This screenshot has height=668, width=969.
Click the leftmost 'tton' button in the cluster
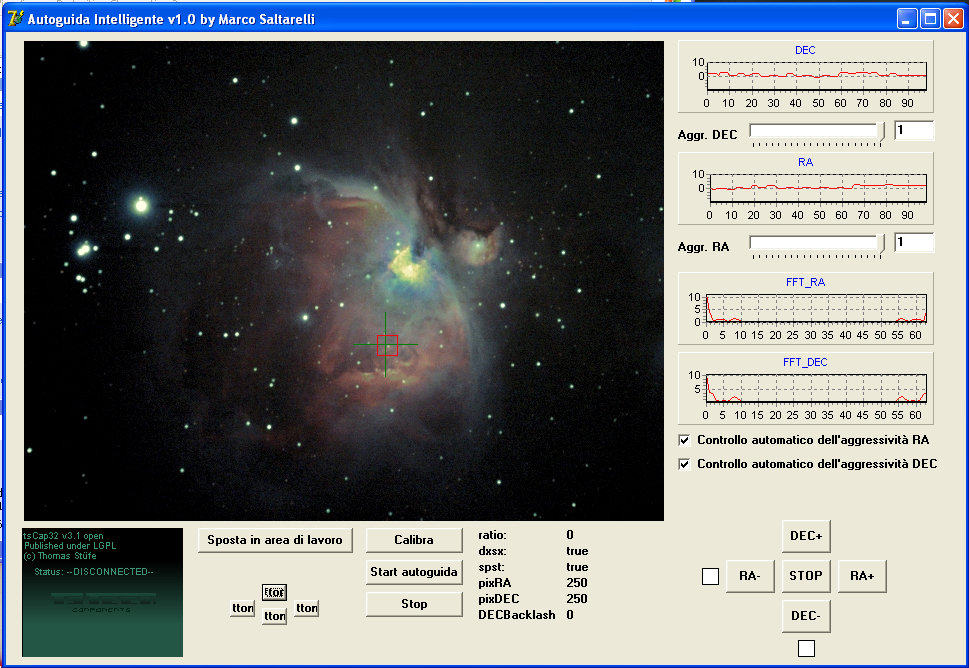(x=242, y=609)
